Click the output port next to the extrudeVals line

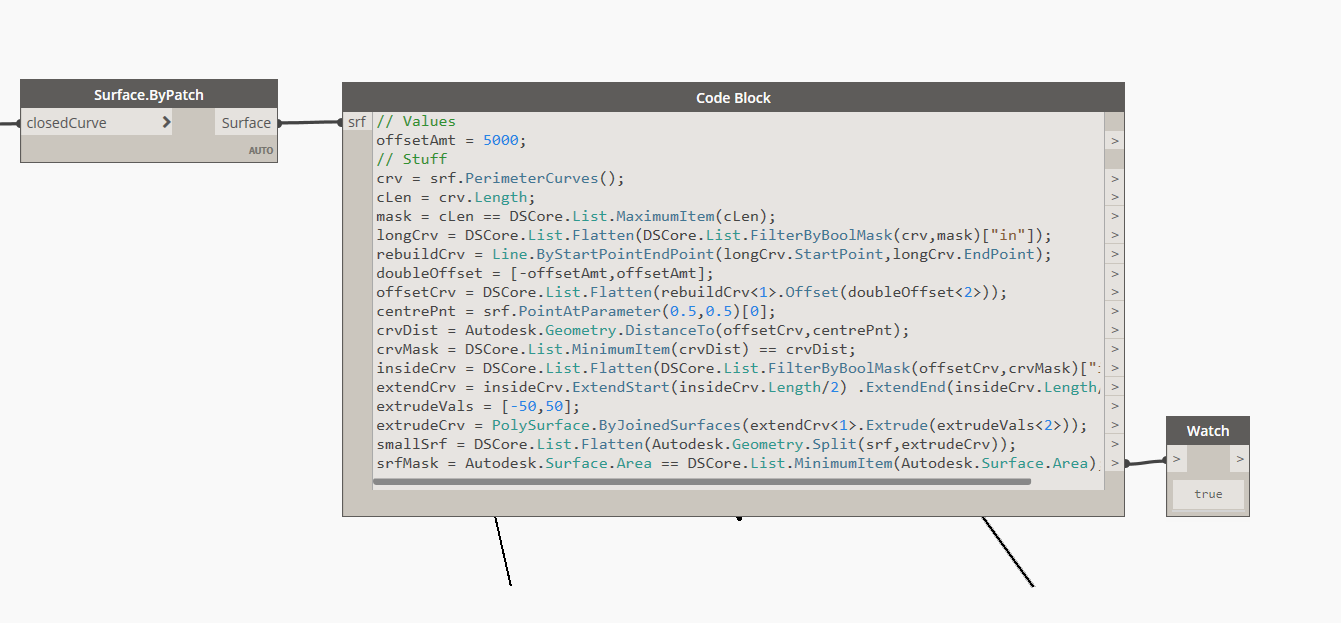pyautogui.click(x=1114, y=405)
